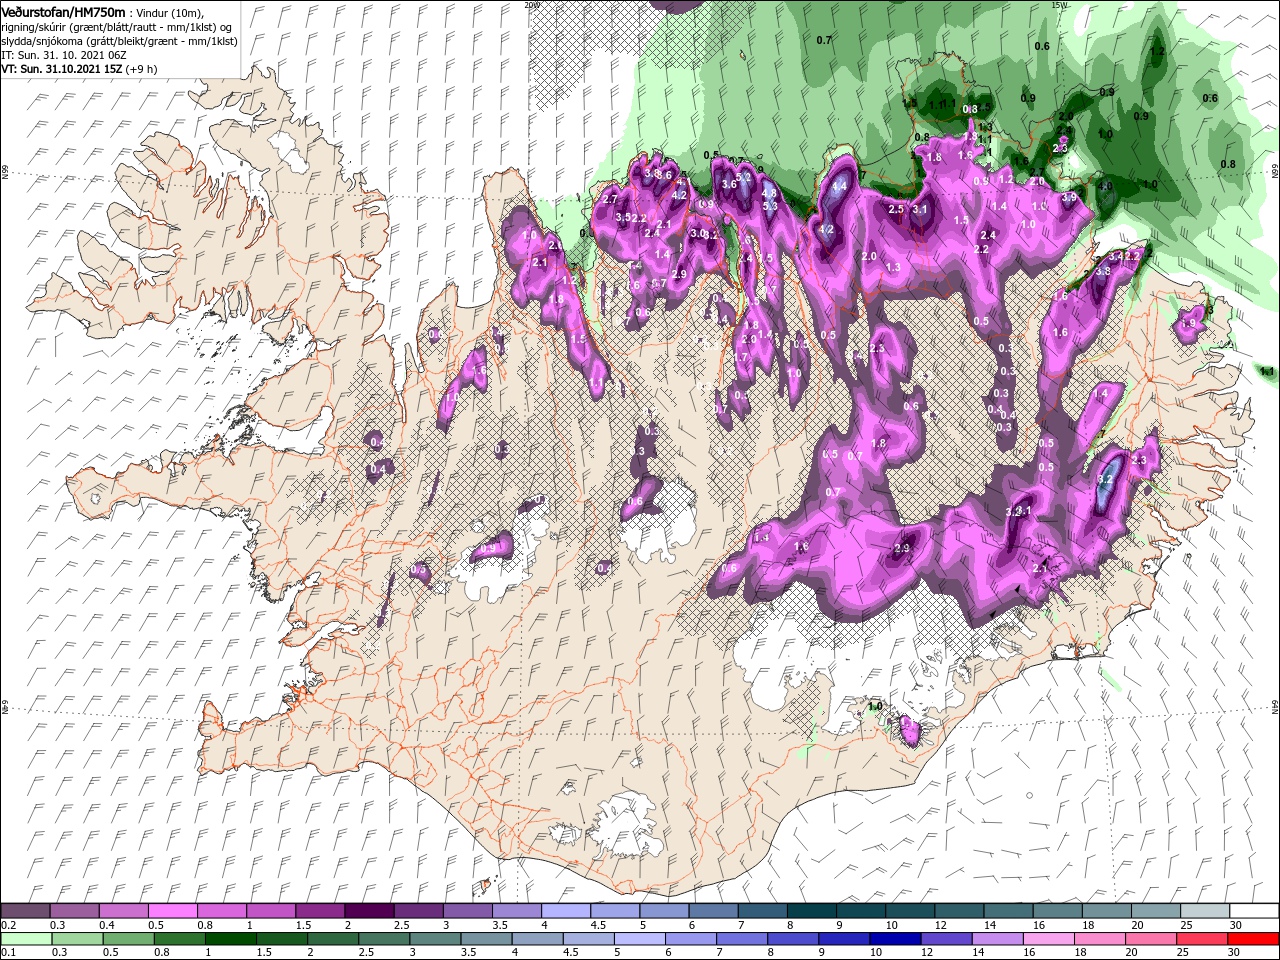
Task: Click the "18" label on the upper scale
Action: (1086, 925)
